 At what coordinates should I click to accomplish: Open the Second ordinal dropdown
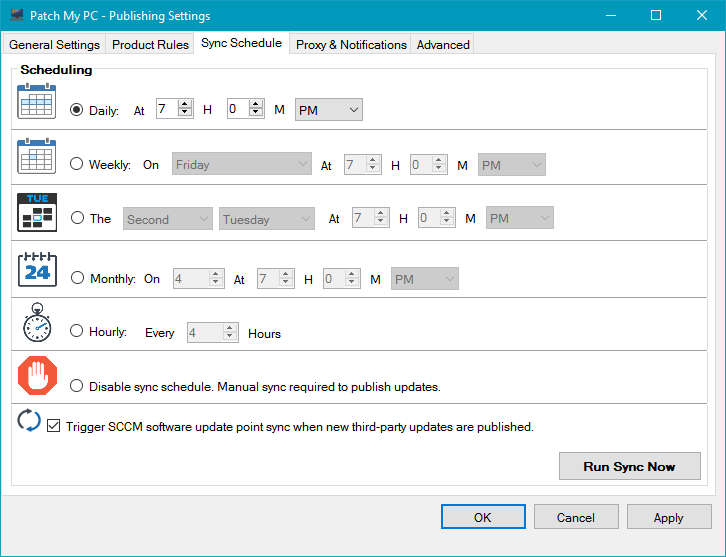tap(168, 219)
